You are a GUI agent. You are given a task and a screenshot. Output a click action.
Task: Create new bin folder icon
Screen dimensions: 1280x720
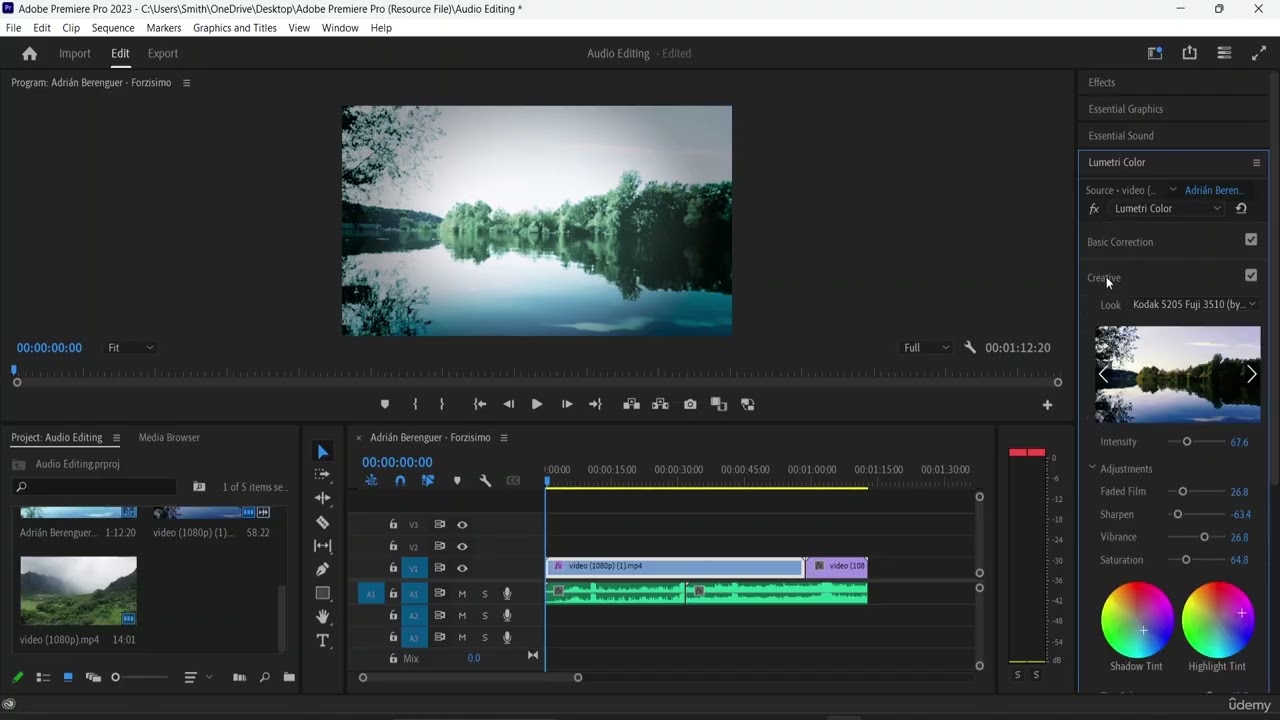click(289, 677)
